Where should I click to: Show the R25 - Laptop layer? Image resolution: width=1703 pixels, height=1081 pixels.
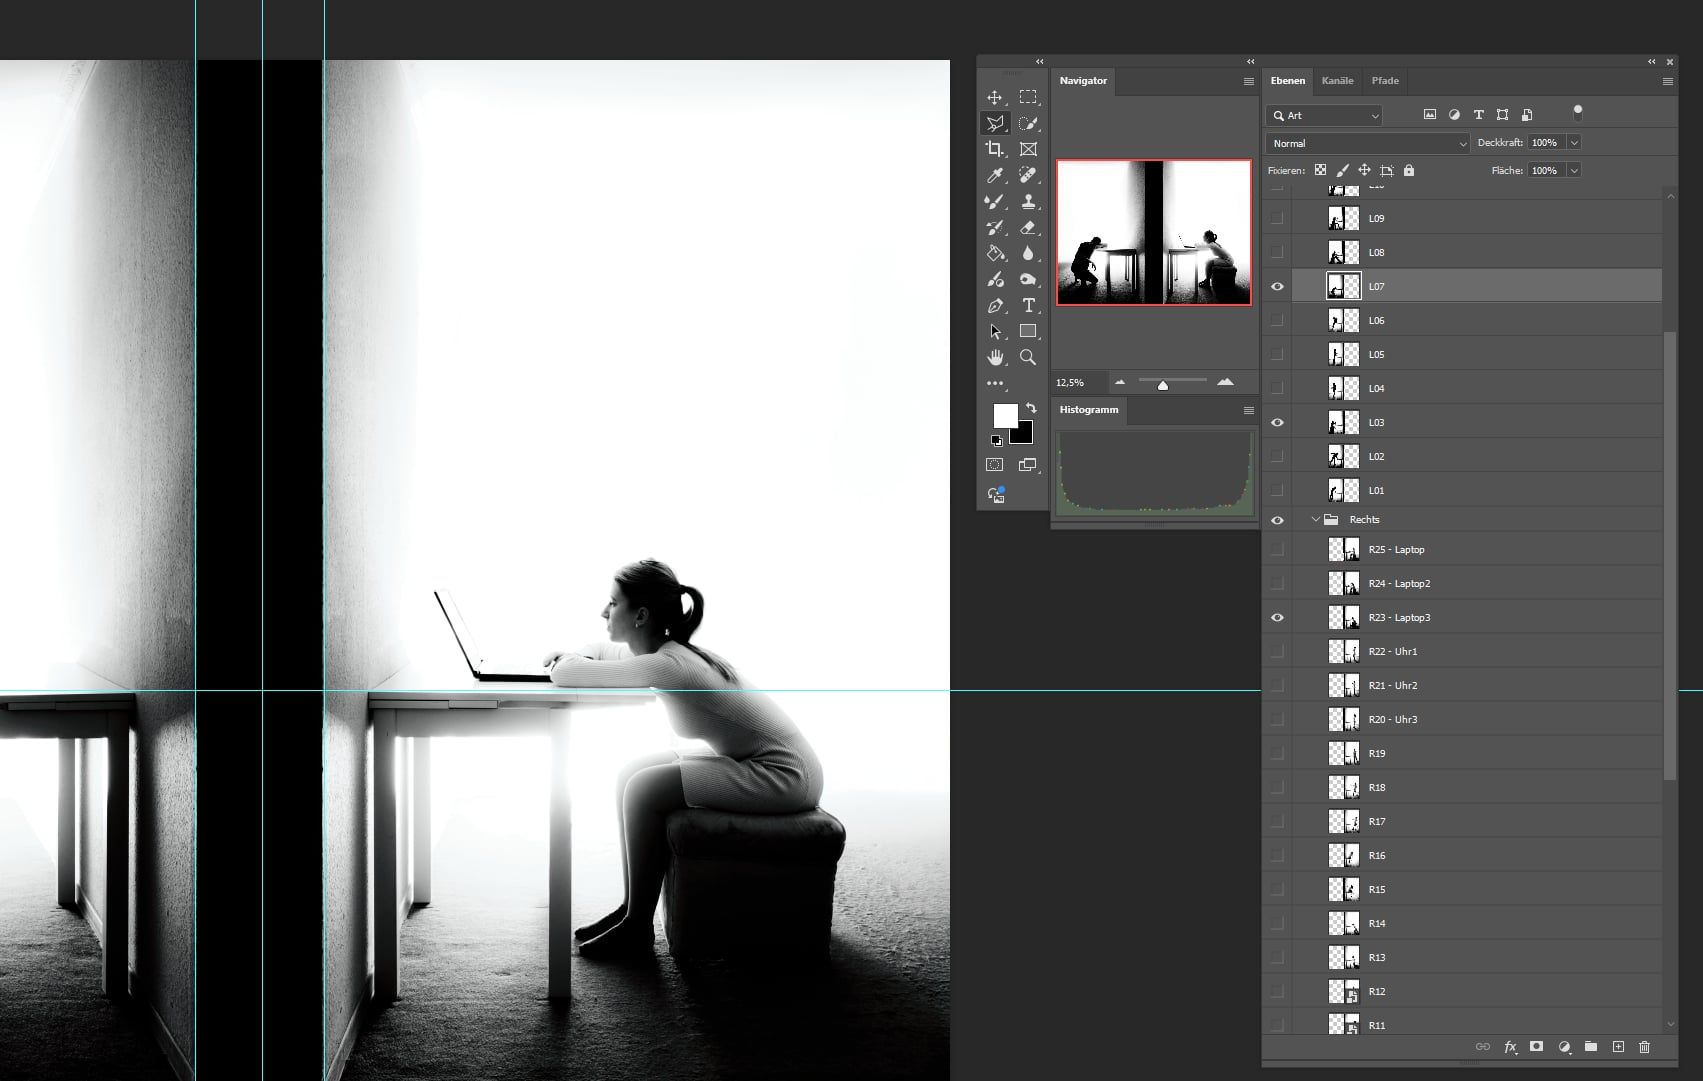pos(1277,550)
